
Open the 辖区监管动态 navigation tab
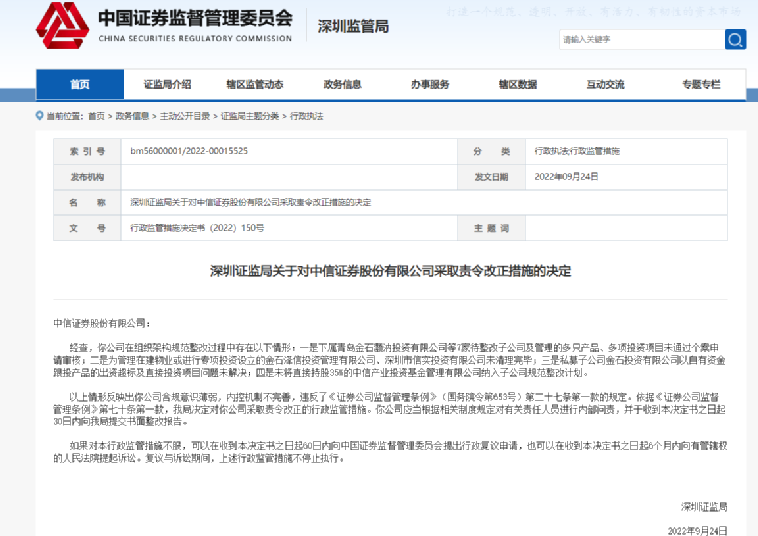(x=255, y=85)
